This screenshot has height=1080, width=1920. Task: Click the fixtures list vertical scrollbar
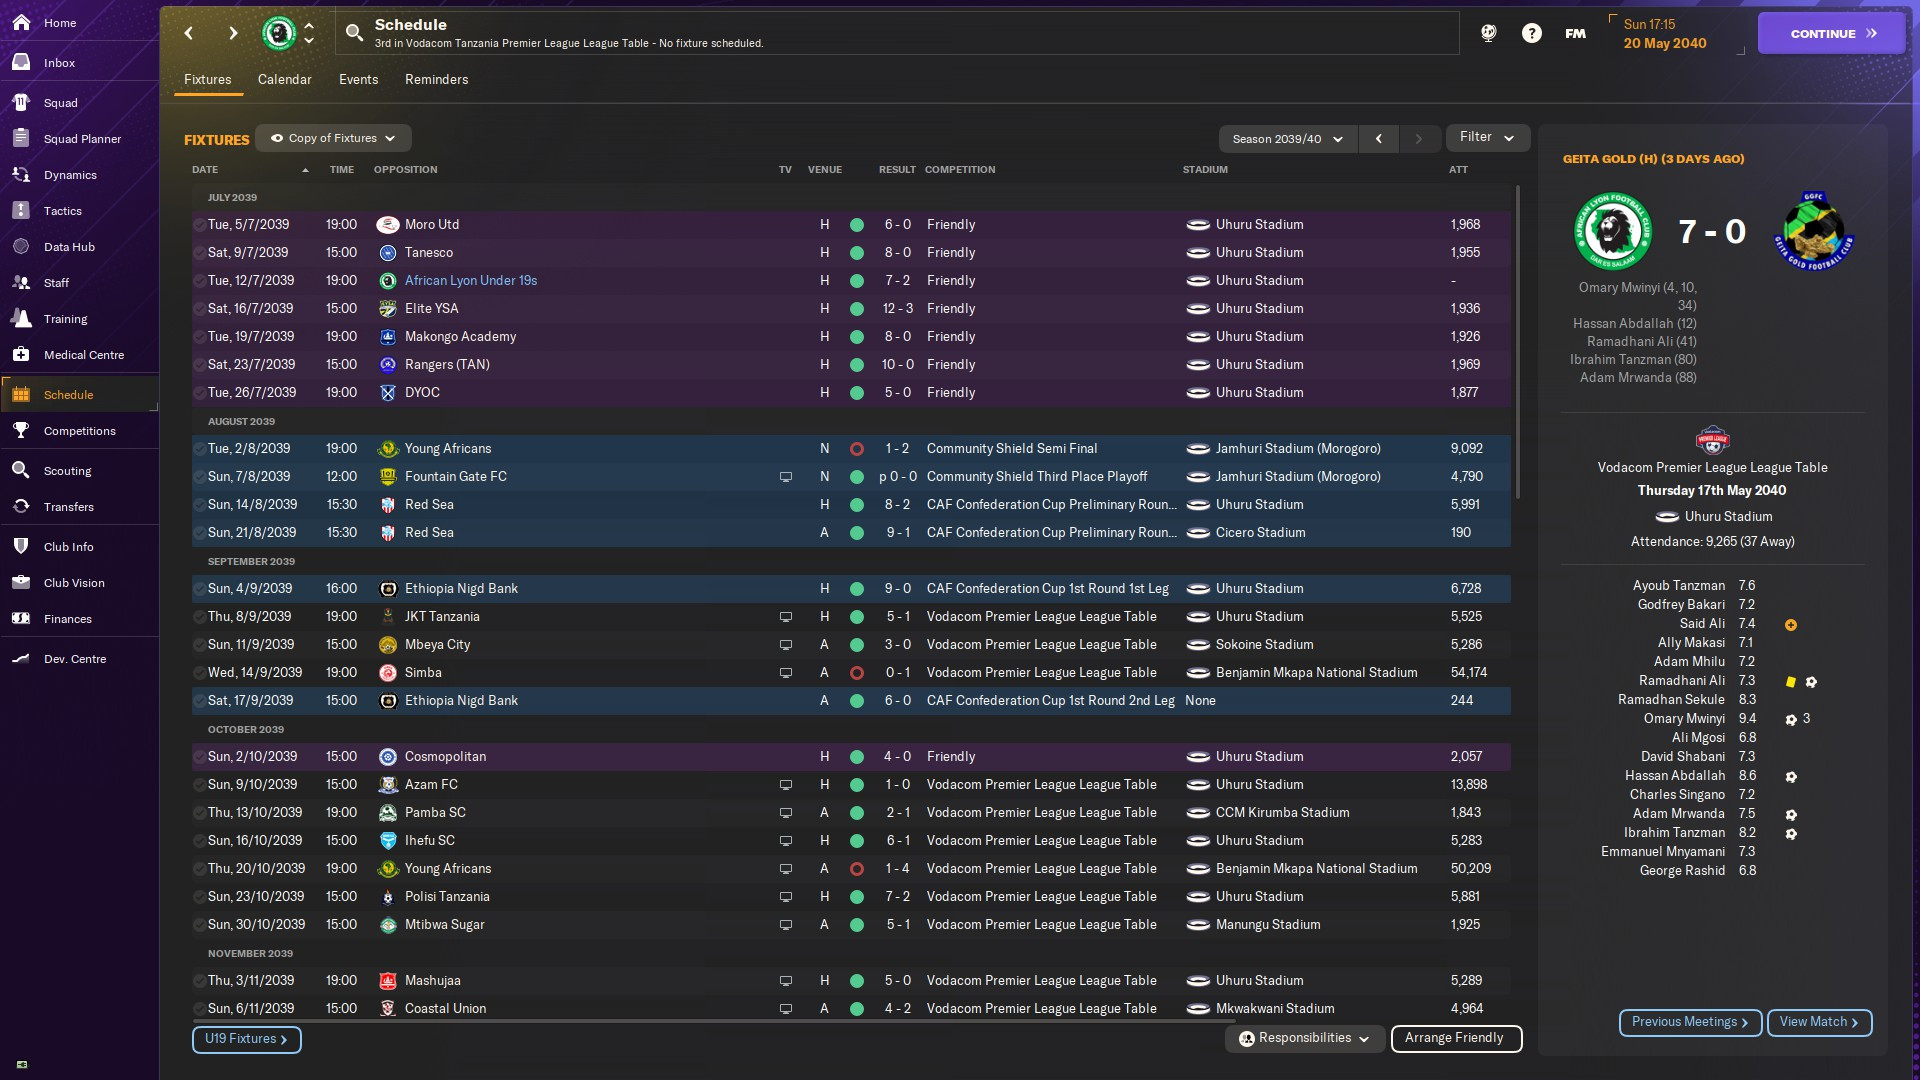coord(1517,340)
